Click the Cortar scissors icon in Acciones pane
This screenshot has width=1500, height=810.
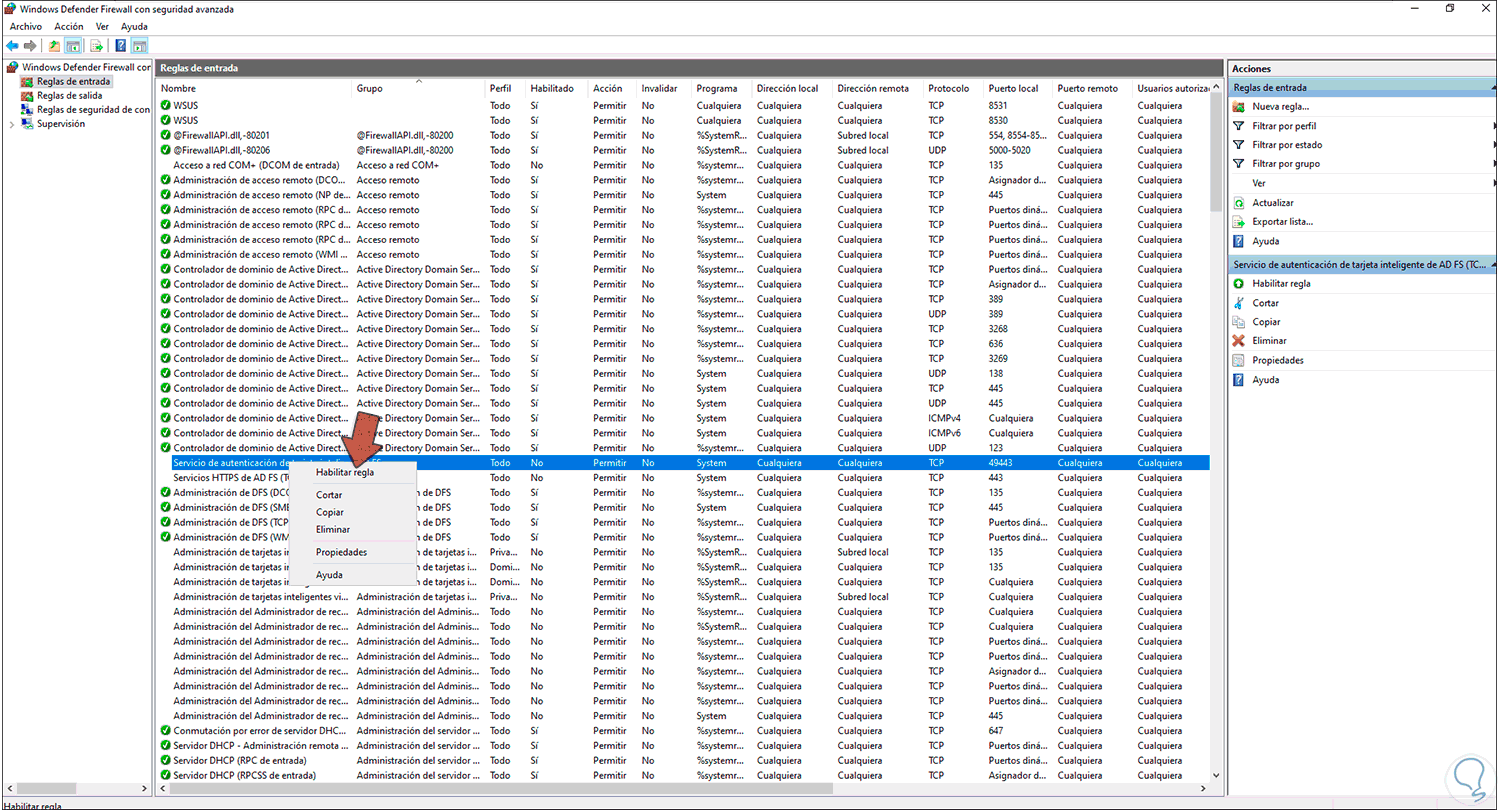tap(1239, 303)
